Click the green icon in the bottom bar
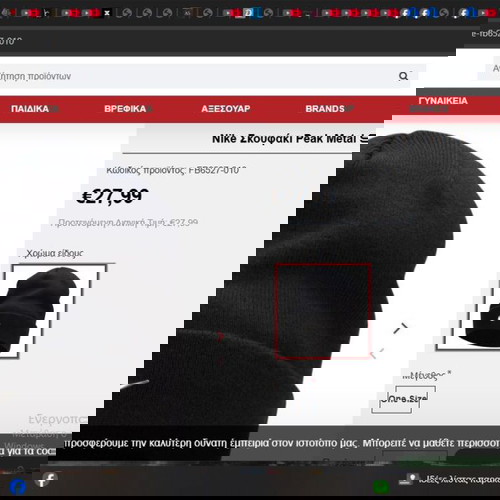 click(381, 487)
